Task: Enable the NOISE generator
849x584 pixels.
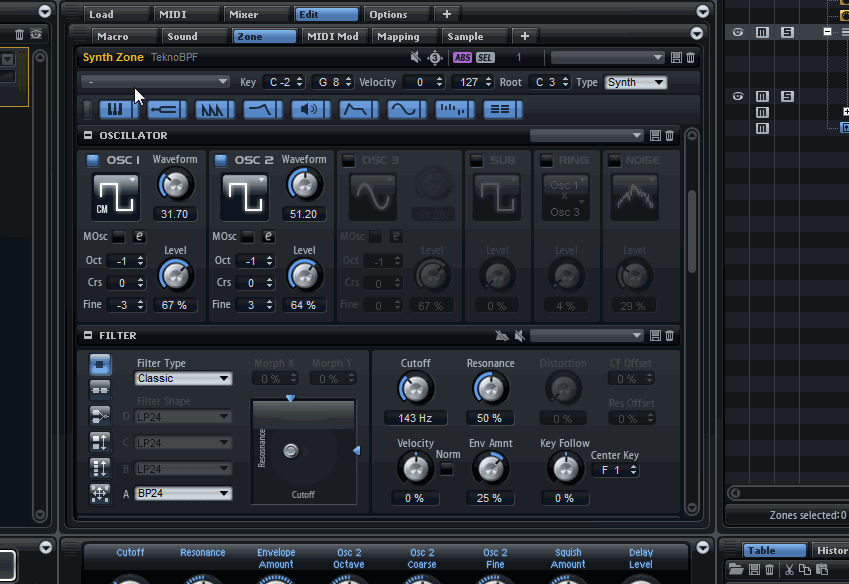Action: [x=615, y=160]
